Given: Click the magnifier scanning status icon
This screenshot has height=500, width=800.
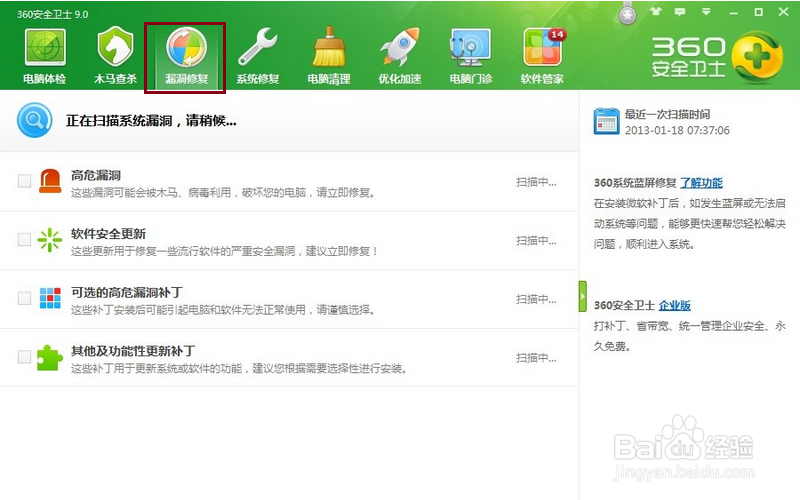Looking at the screenshot, I should pos(34,120).
